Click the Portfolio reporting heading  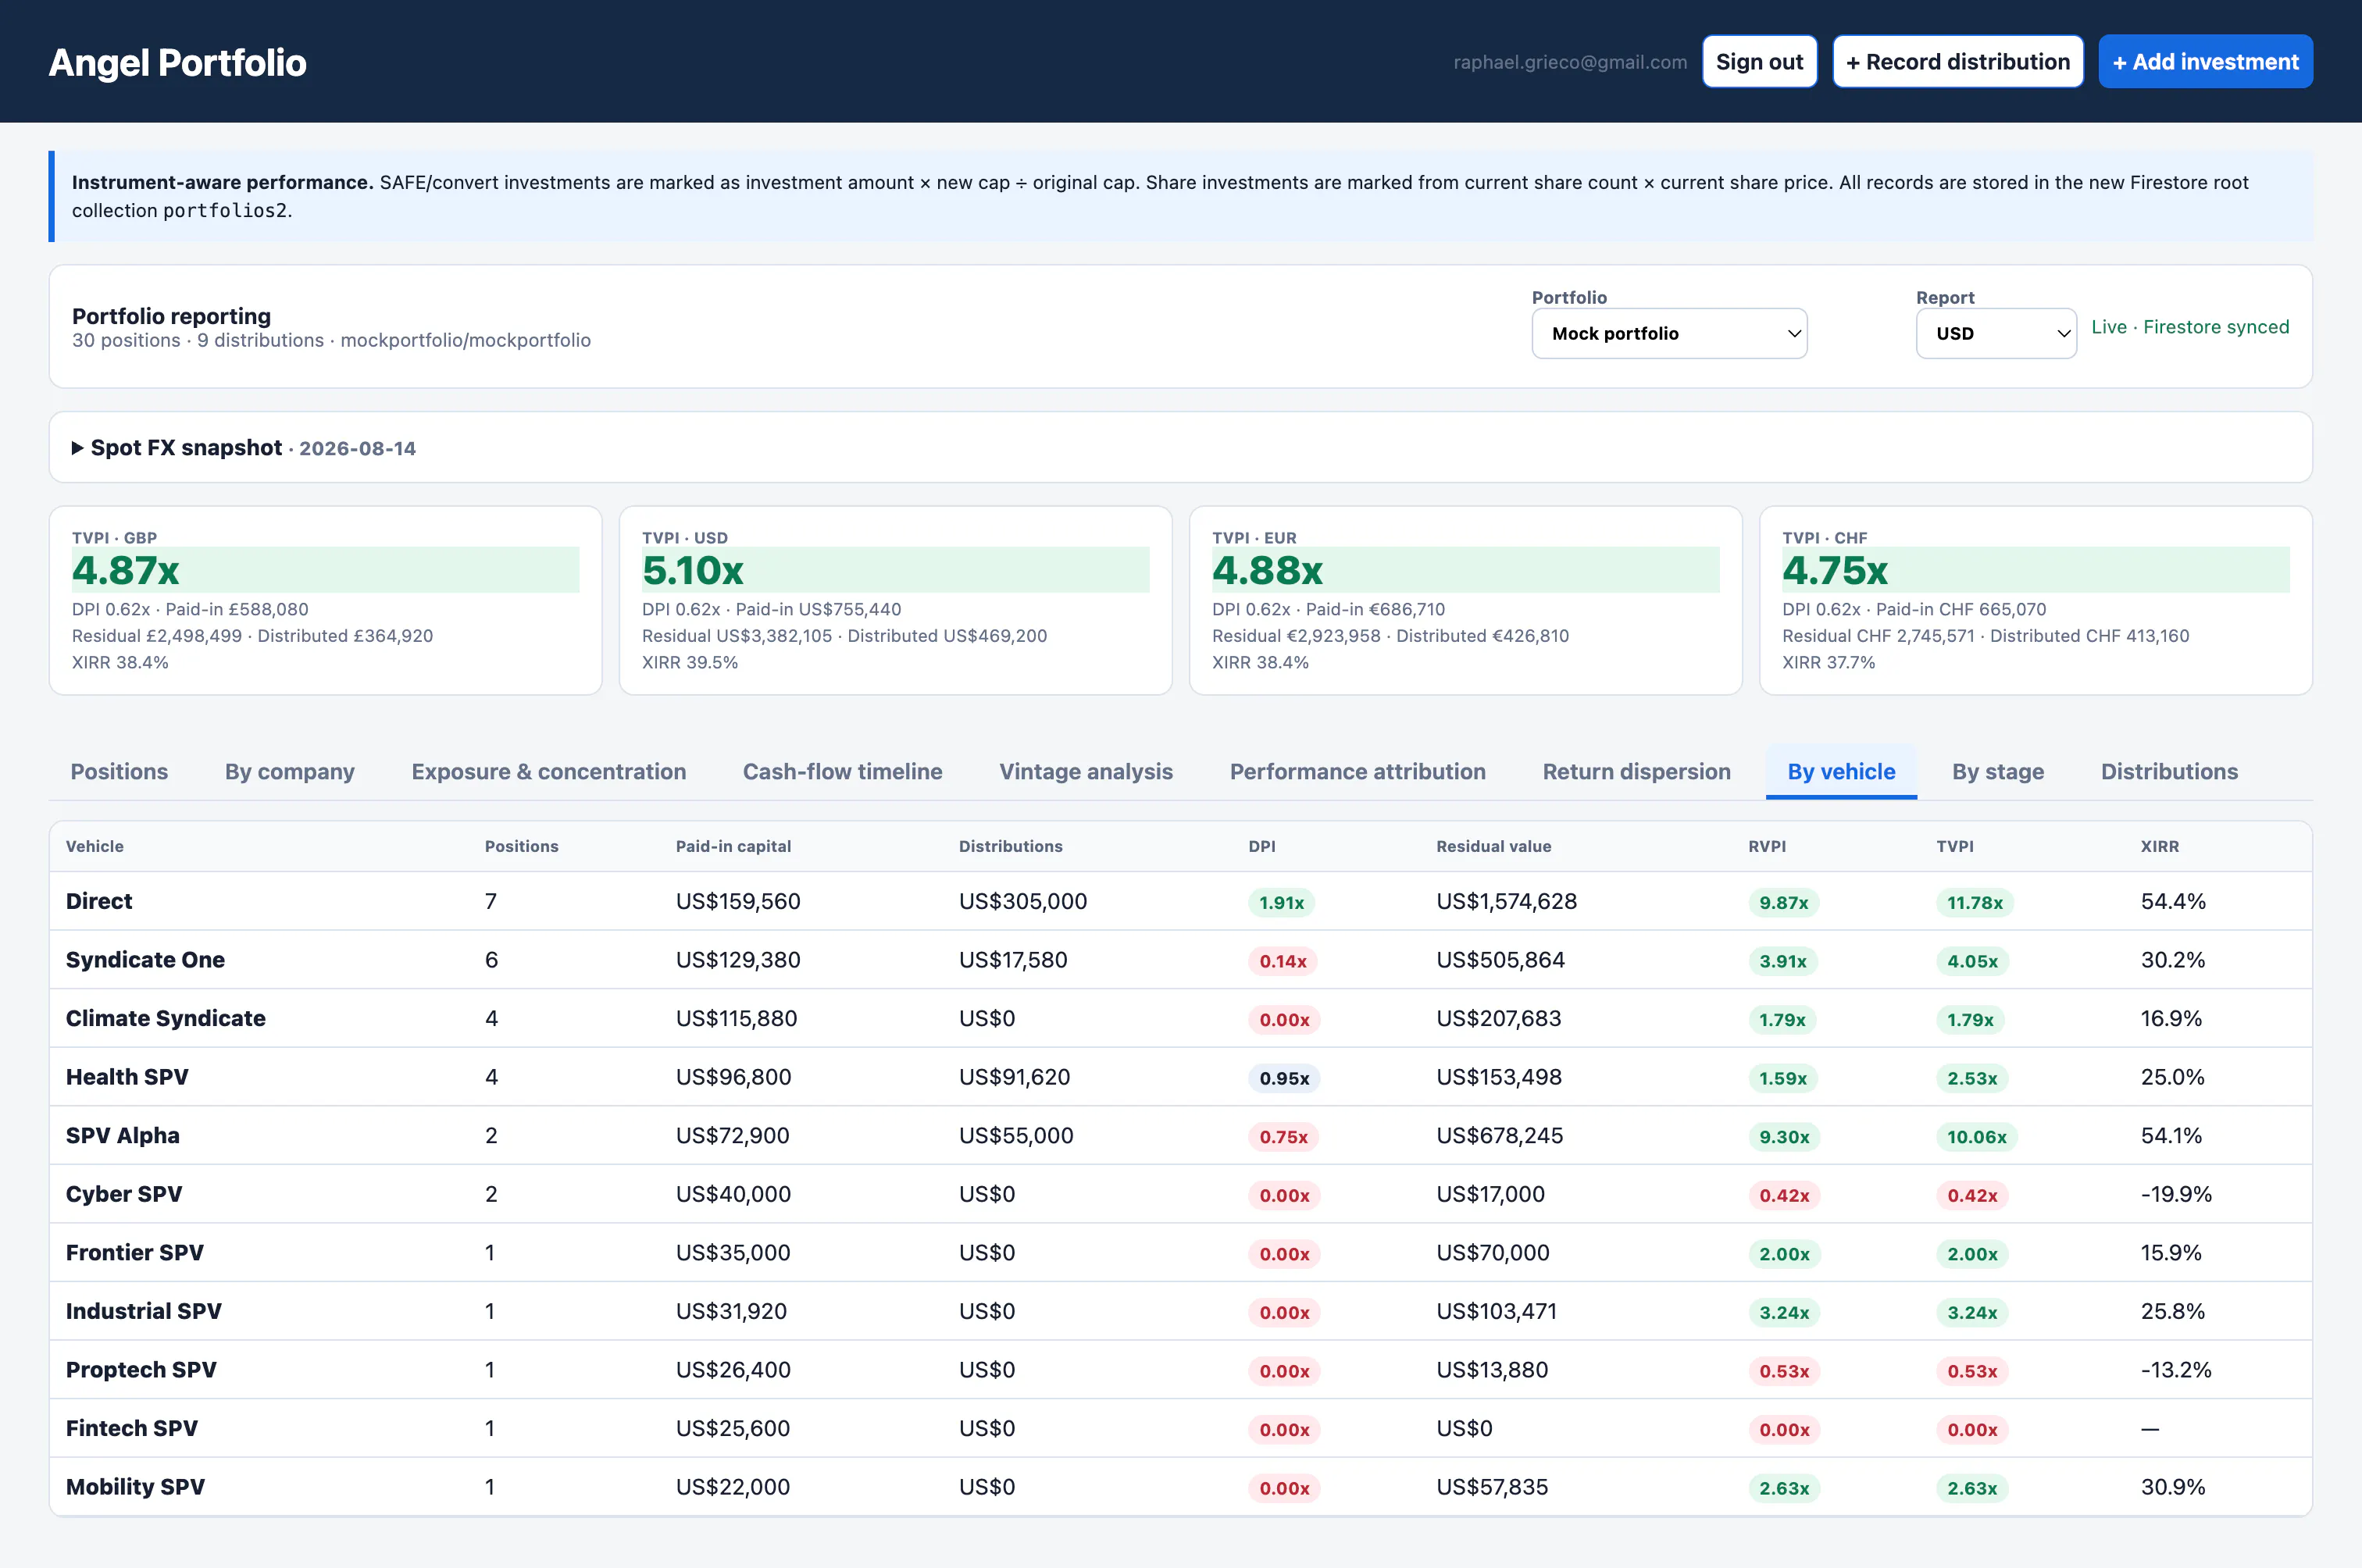click(171, 316)
